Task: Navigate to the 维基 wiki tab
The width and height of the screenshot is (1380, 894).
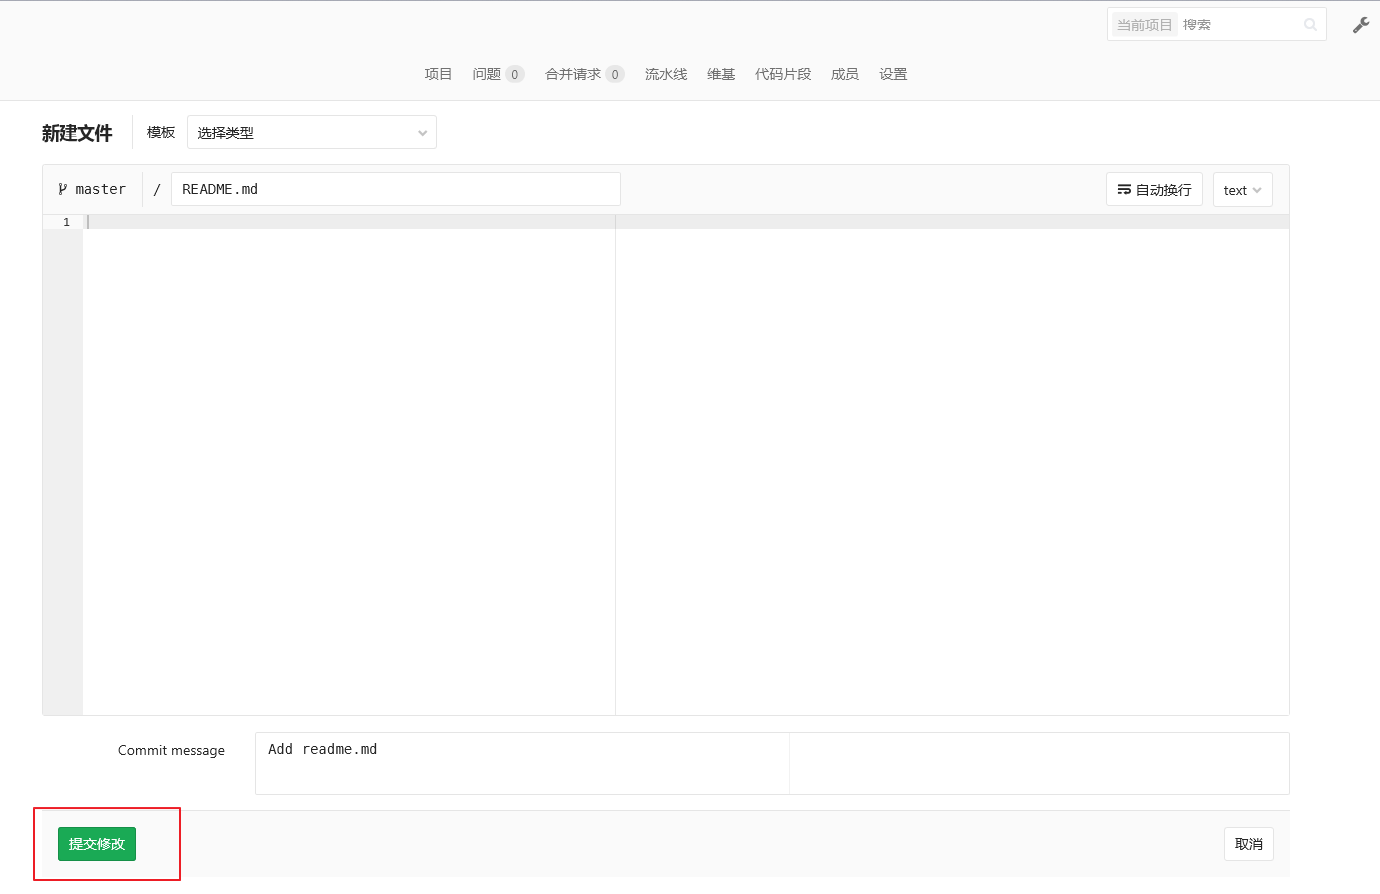Action: (721, 74)
